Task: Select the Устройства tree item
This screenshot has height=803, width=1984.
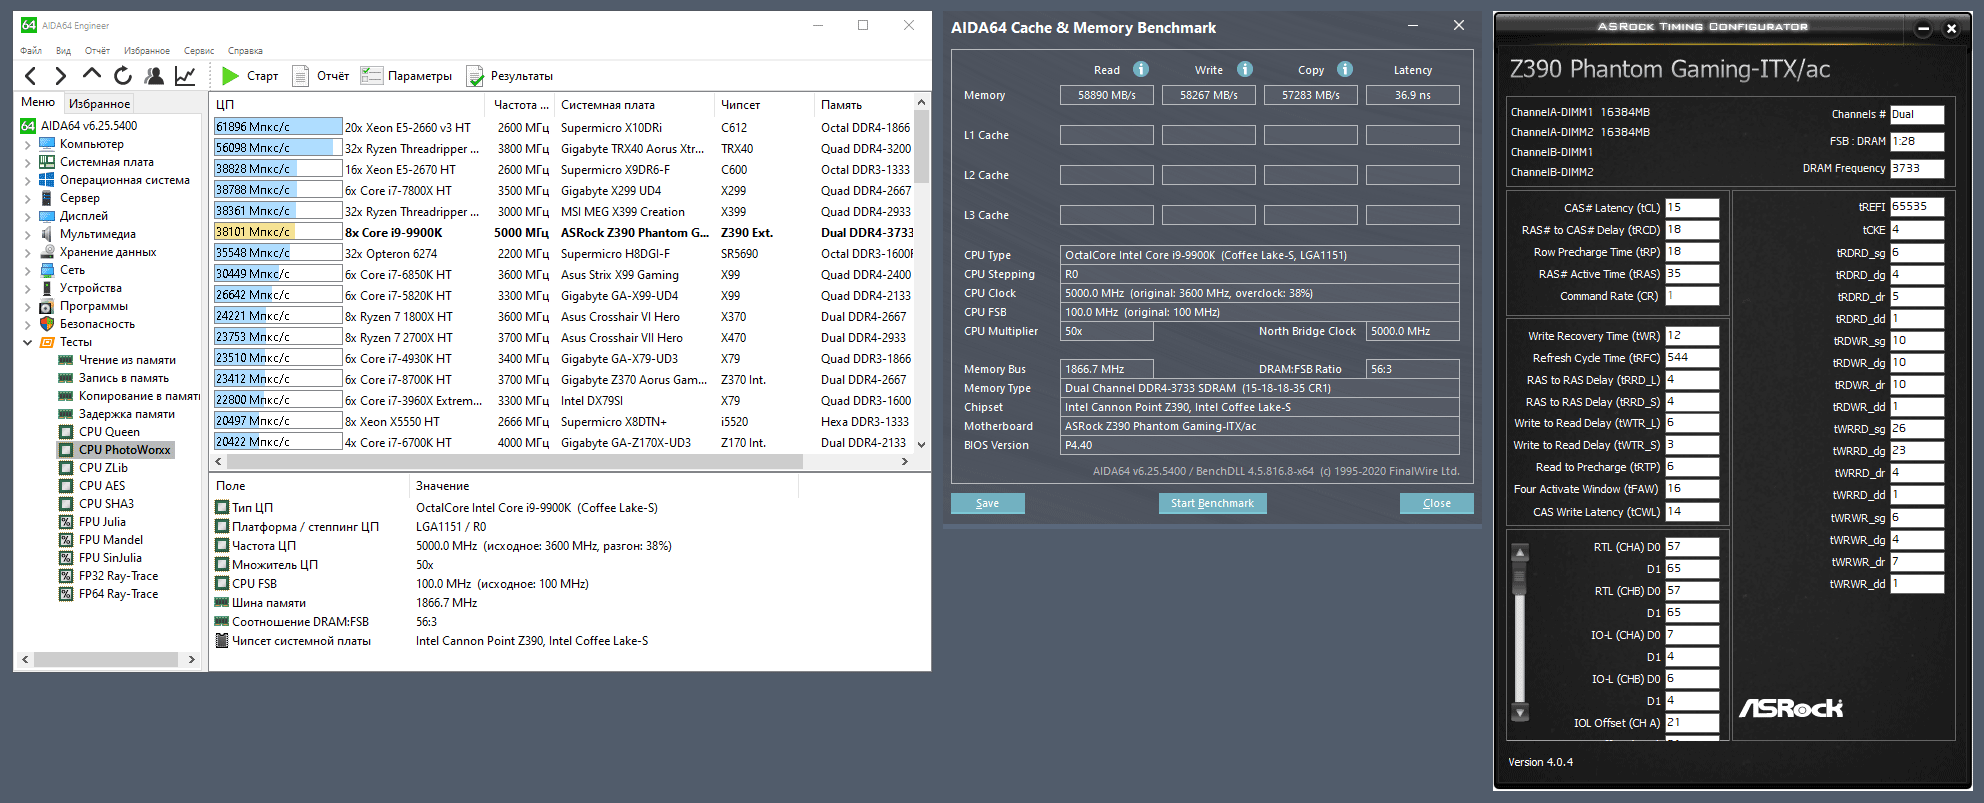Action: tap(91, 288)
